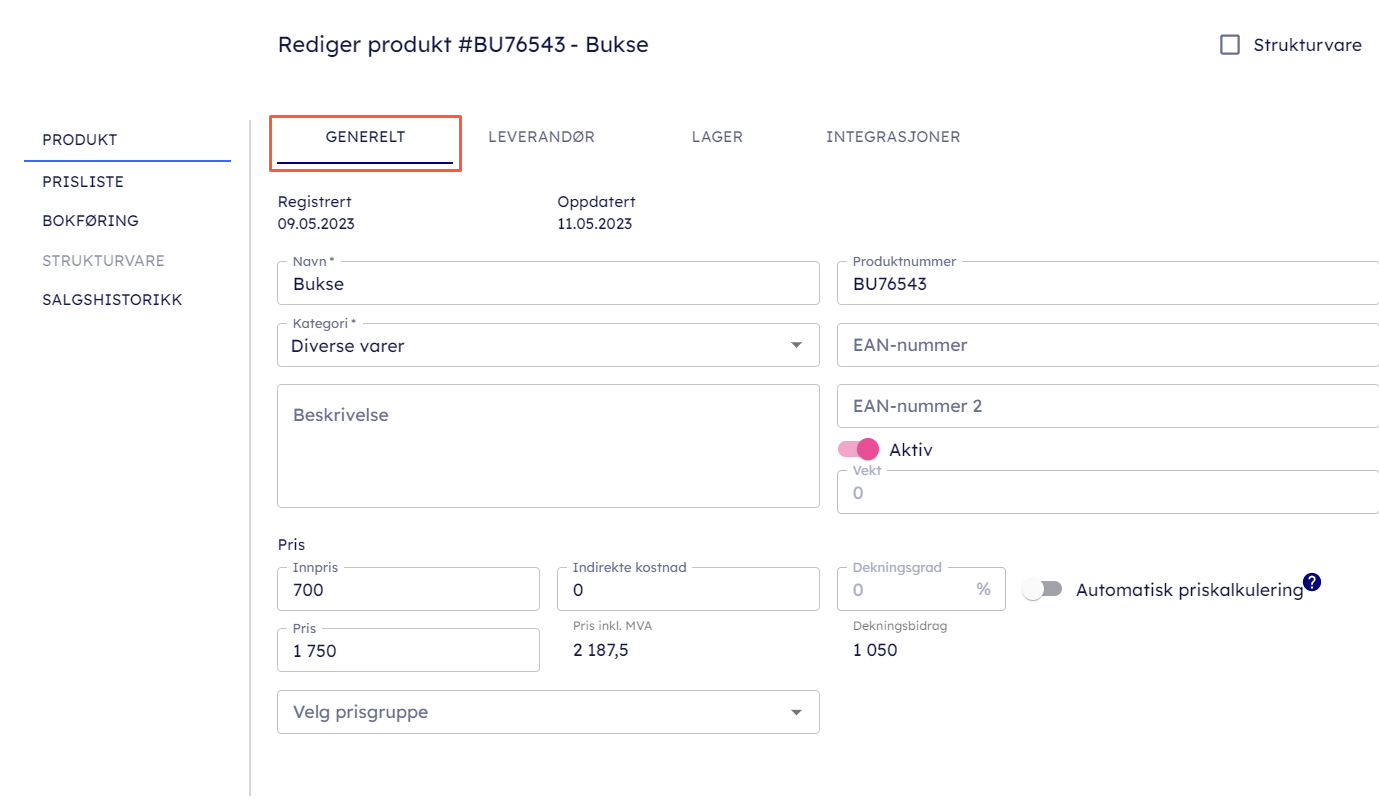Go to Bokføring in sidebar

90,221
